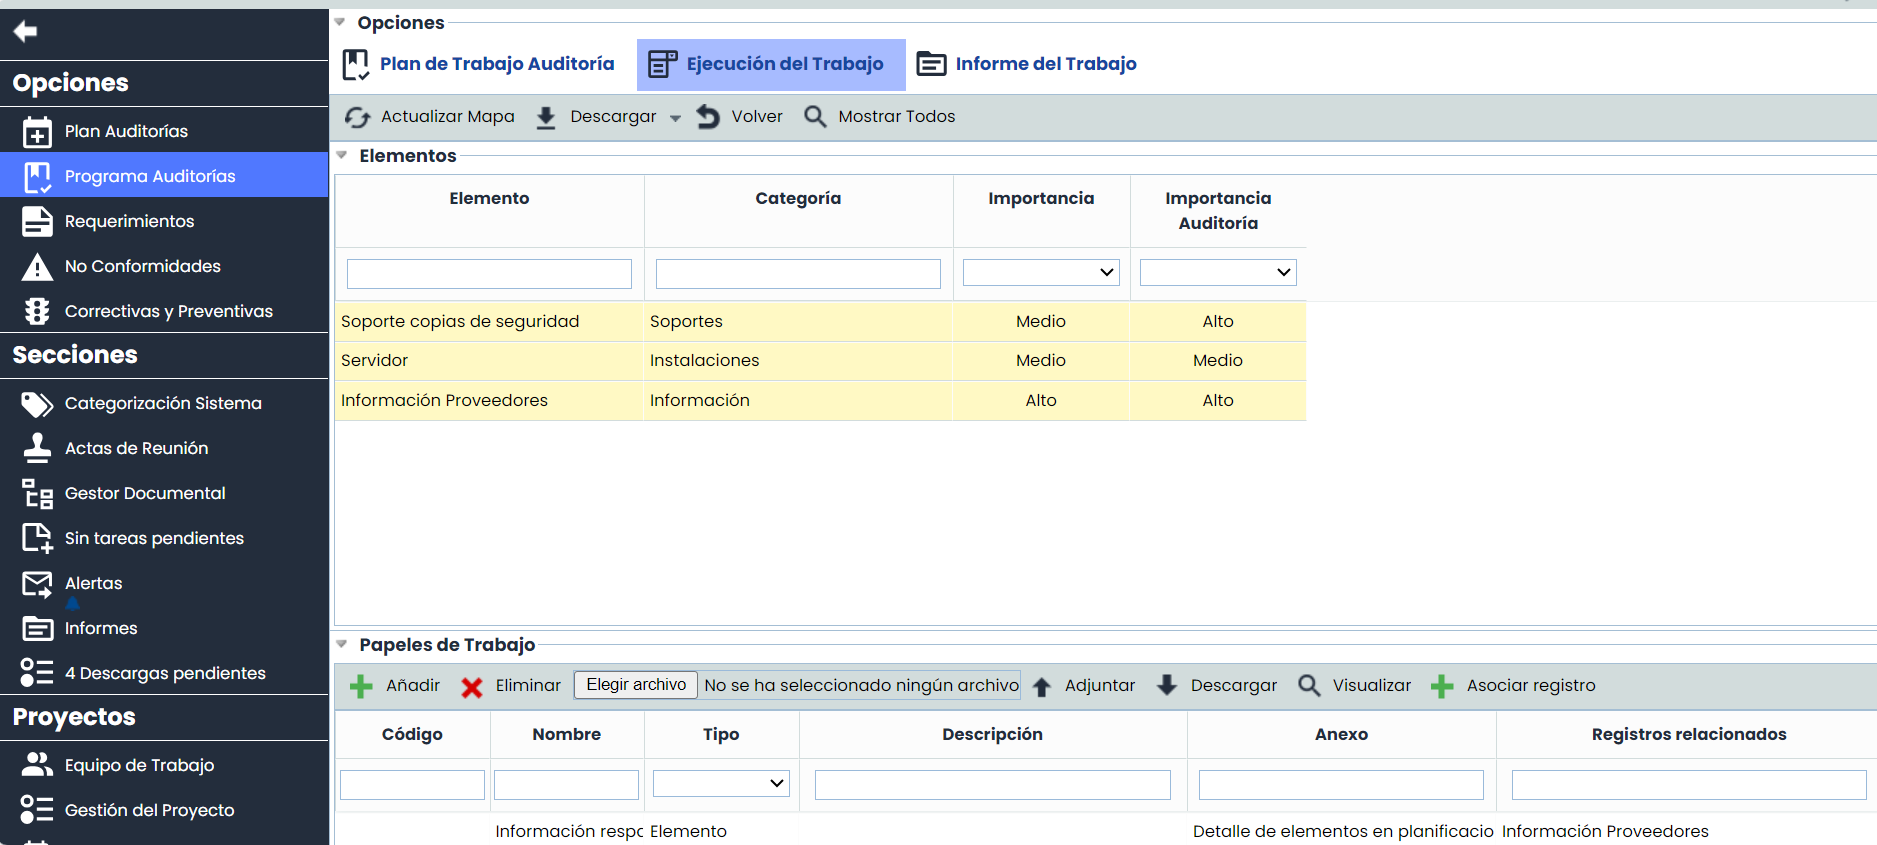Click the Adjuntar upload arrow icon
The image size is (1877, 845).
click(1041, 686)
